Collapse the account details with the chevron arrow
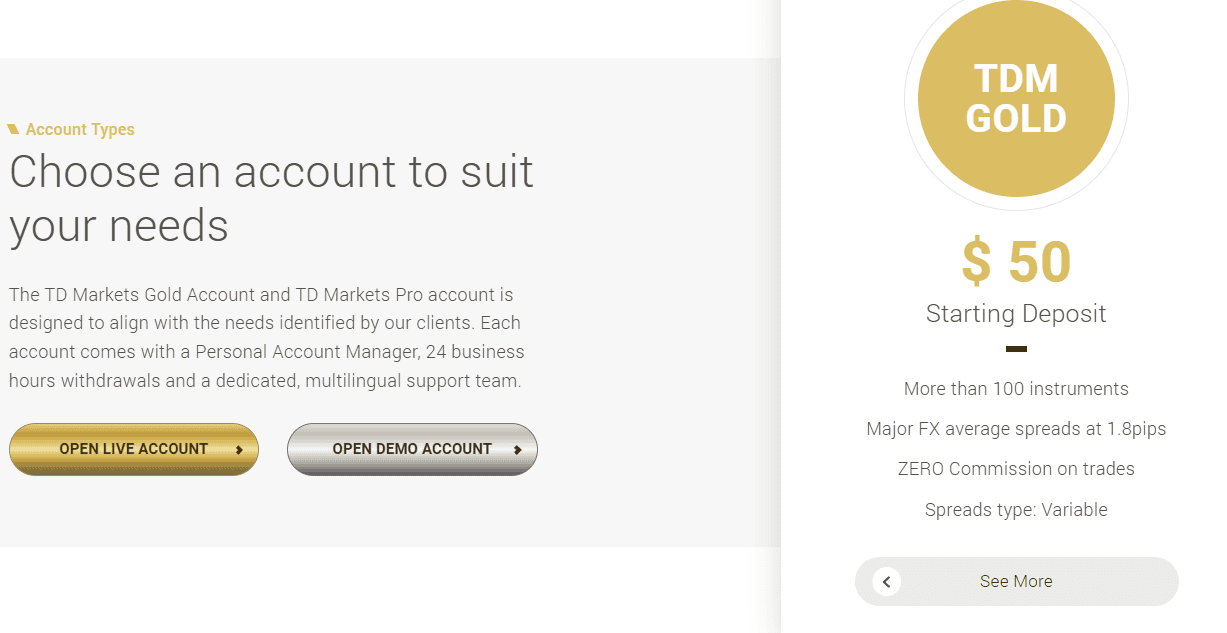 (x=886, y=581)
